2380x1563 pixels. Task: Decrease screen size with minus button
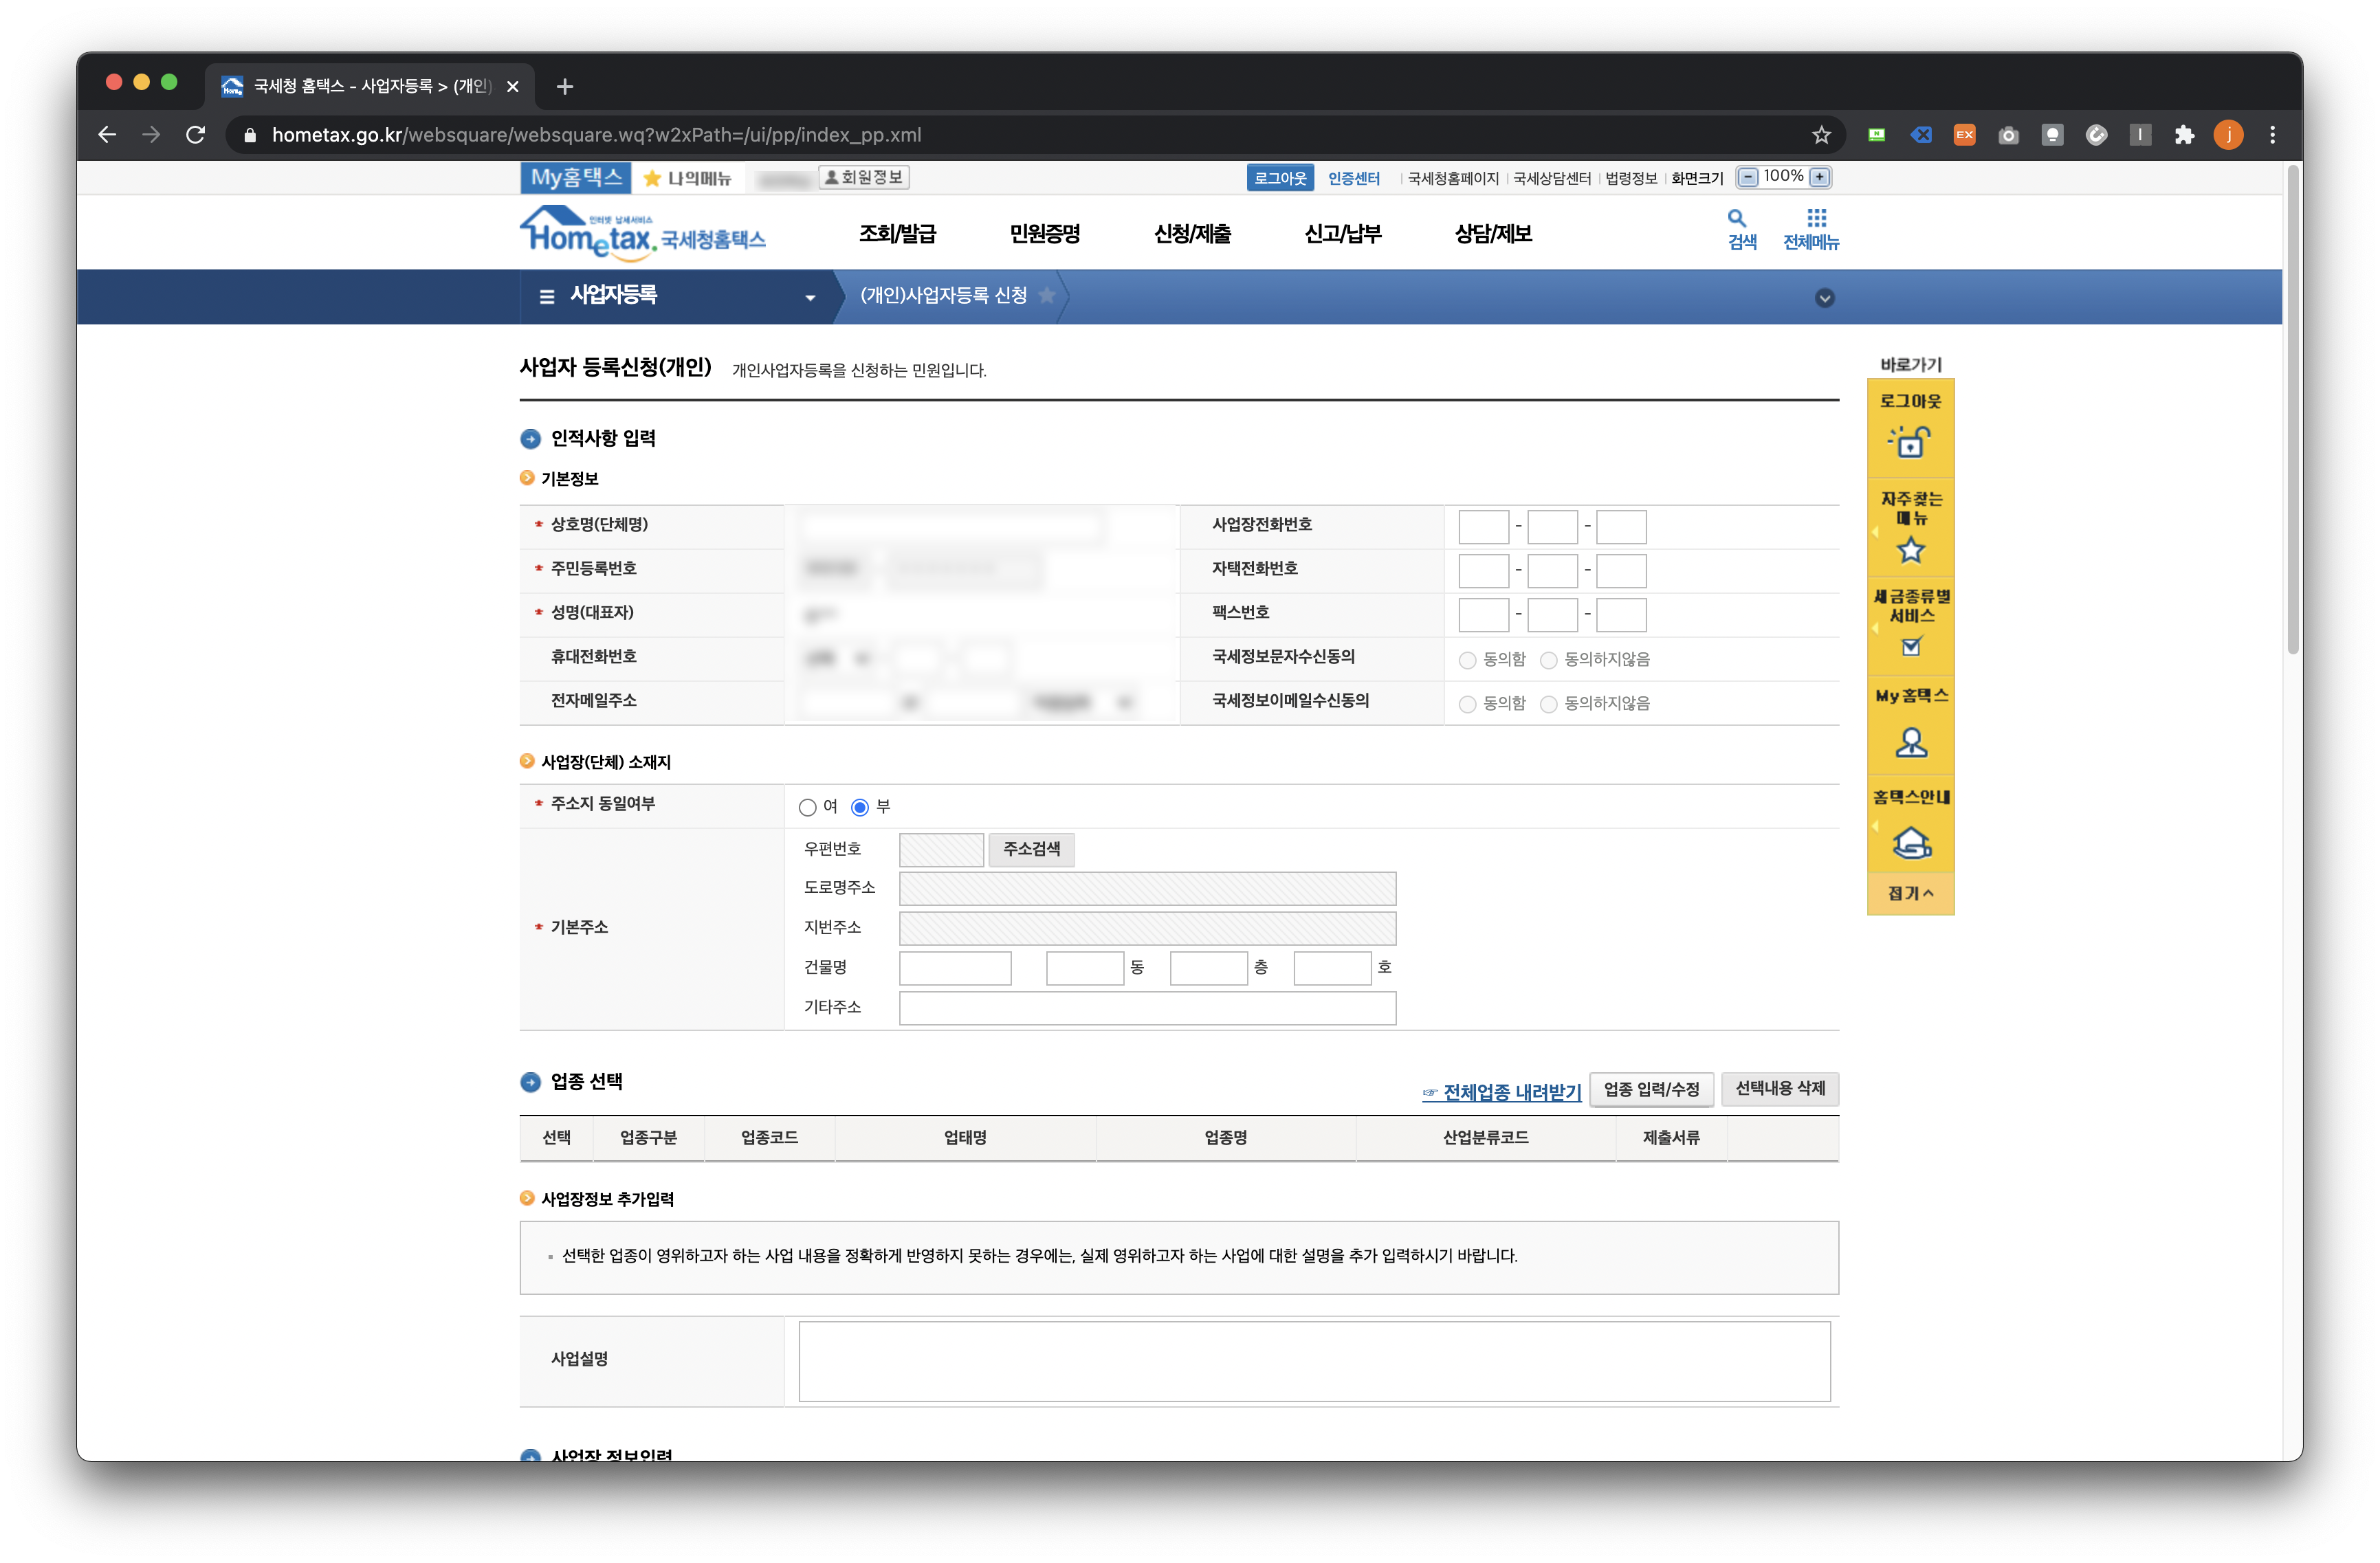pos(1747,177)
